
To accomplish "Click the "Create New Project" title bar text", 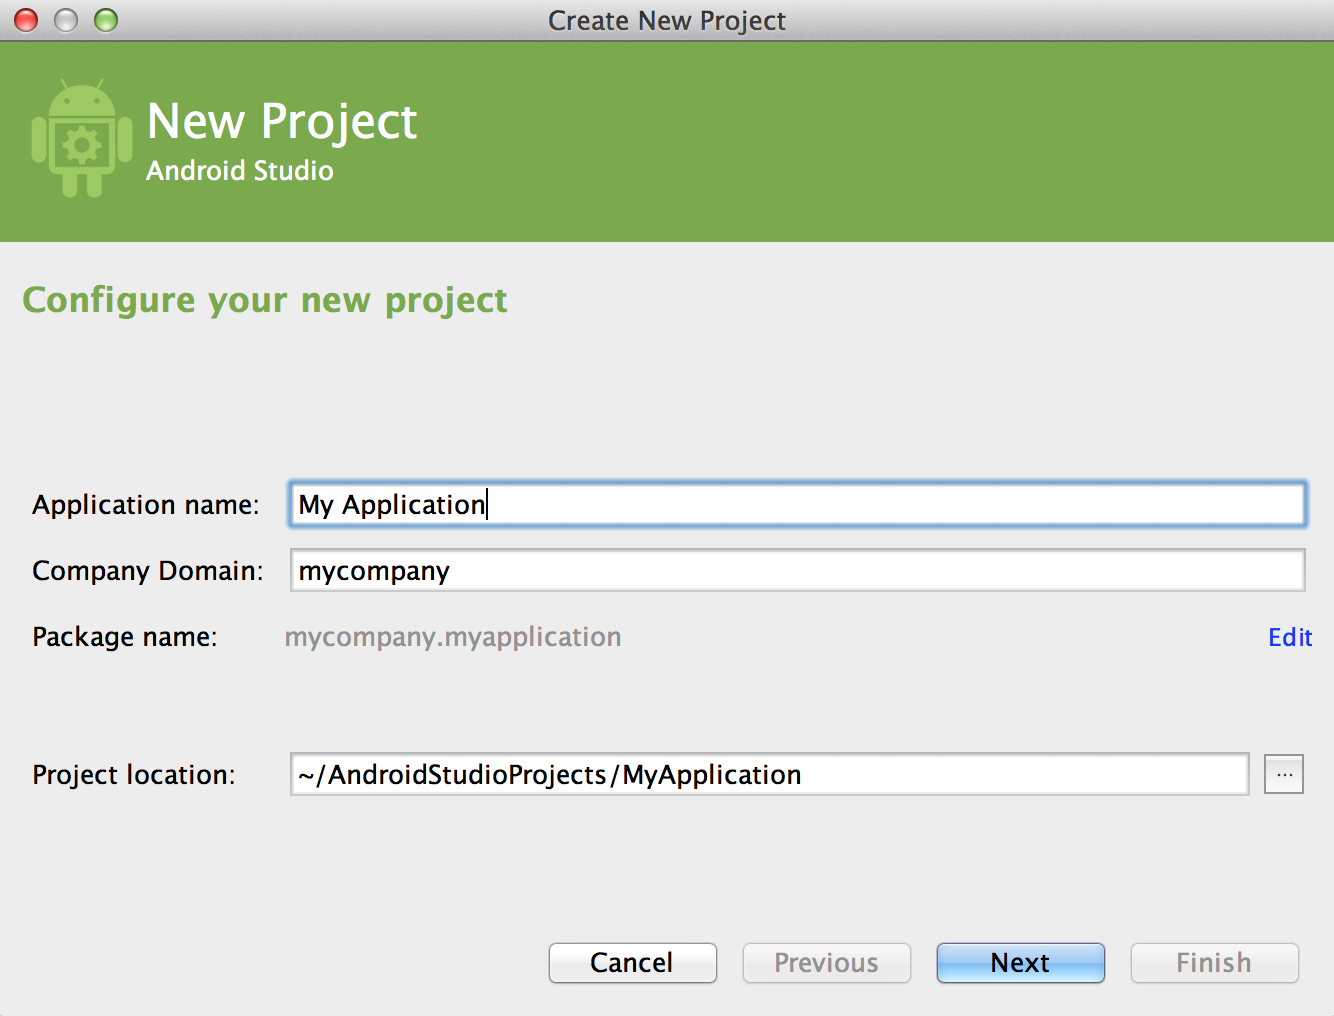I will [667, 21].
